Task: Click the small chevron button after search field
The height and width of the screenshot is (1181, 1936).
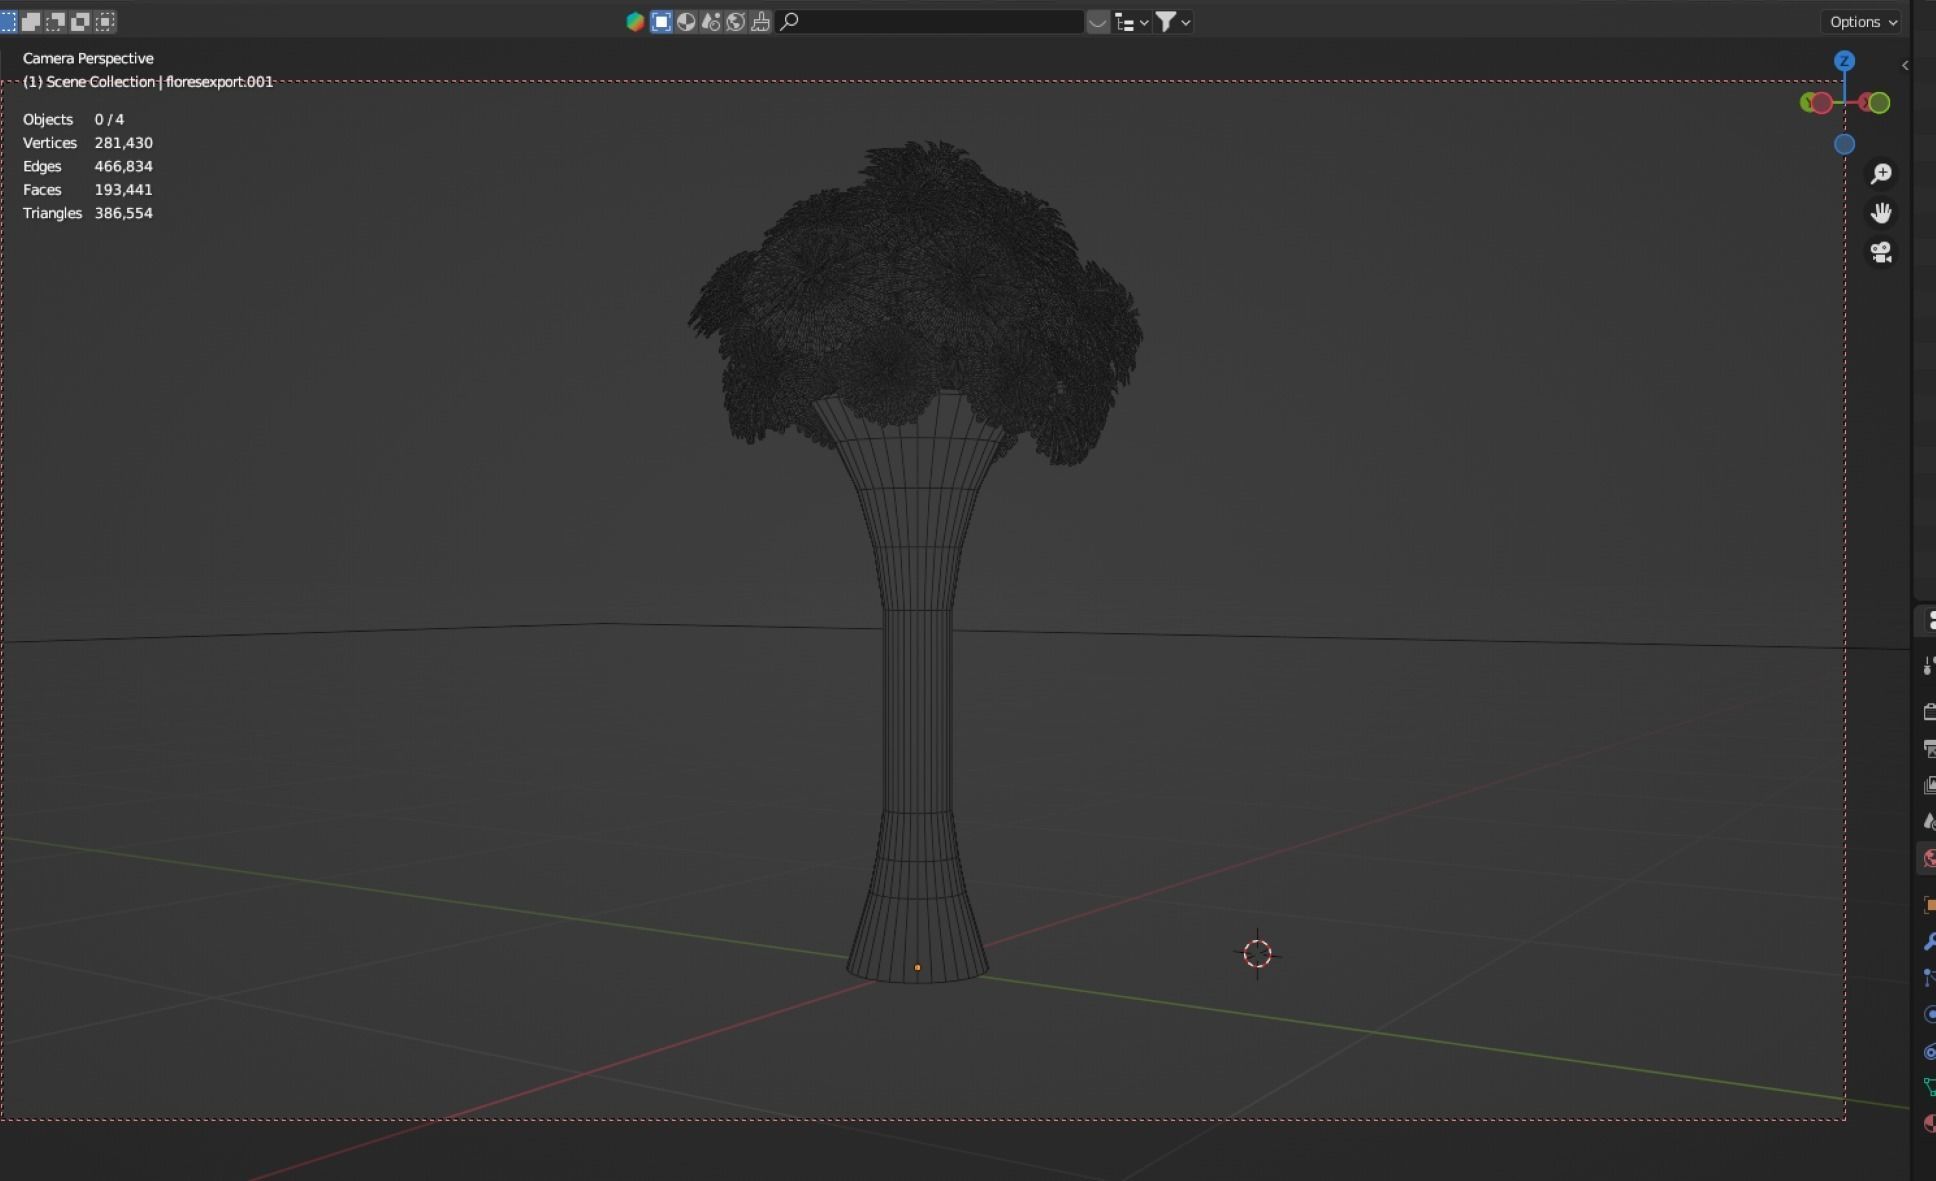Action: pos(1098,22)
